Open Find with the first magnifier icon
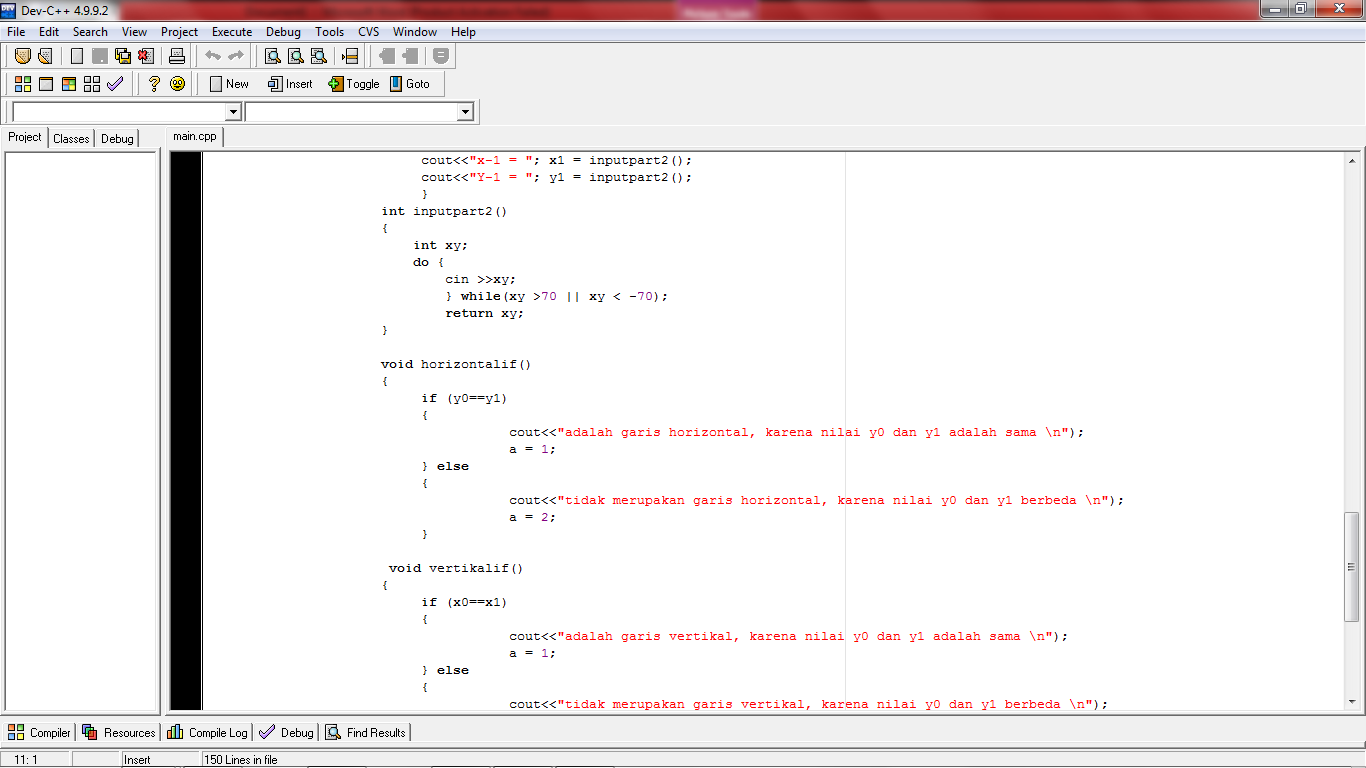 coord(272,56)
